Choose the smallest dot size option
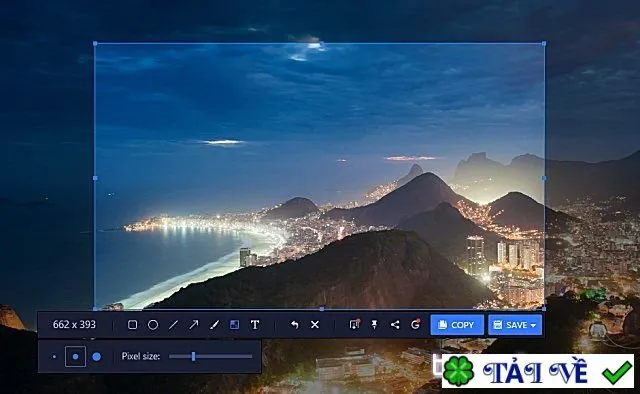 point(54,357)
